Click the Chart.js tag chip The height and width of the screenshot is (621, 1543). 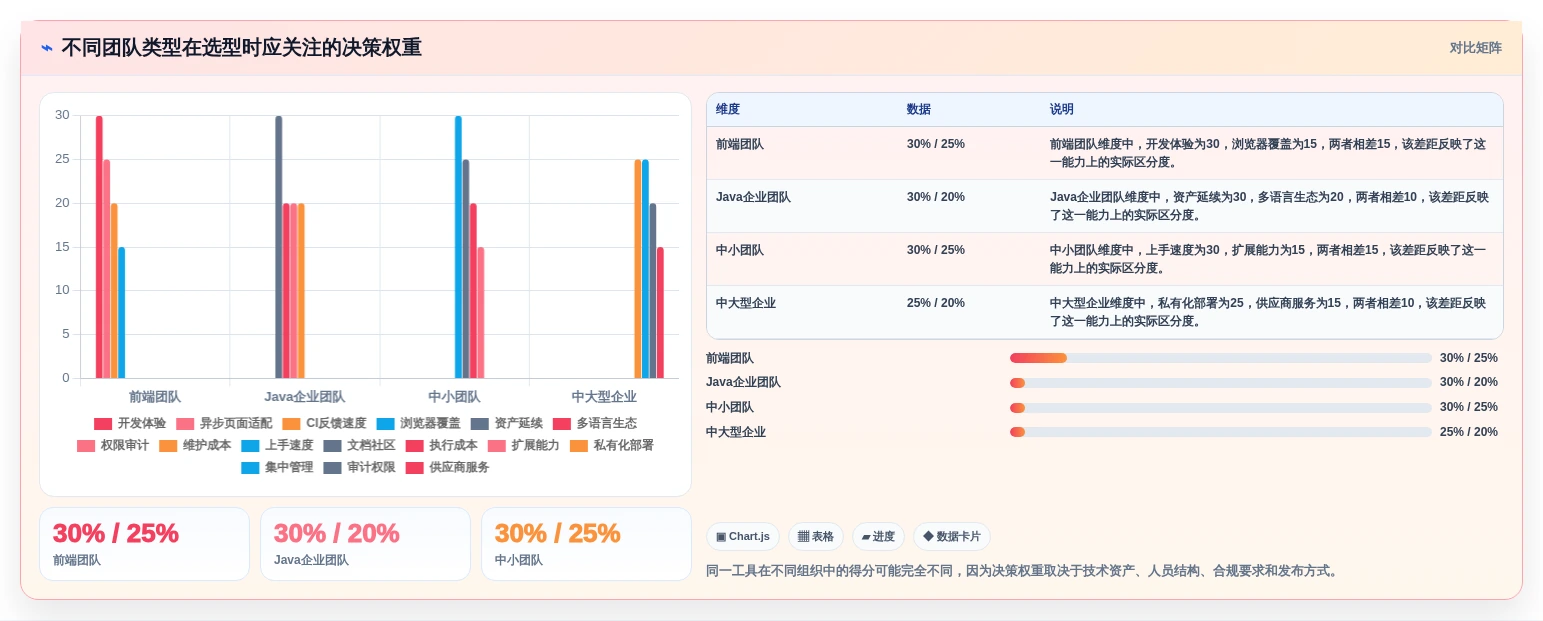point(743,536)
